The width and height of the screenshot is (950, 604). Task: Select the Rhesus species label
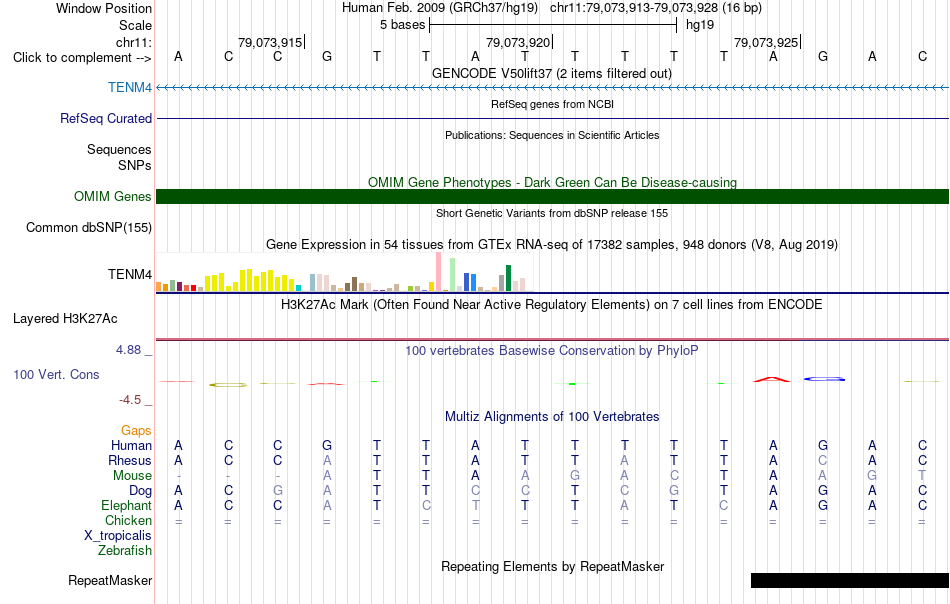tap(130, 460)
